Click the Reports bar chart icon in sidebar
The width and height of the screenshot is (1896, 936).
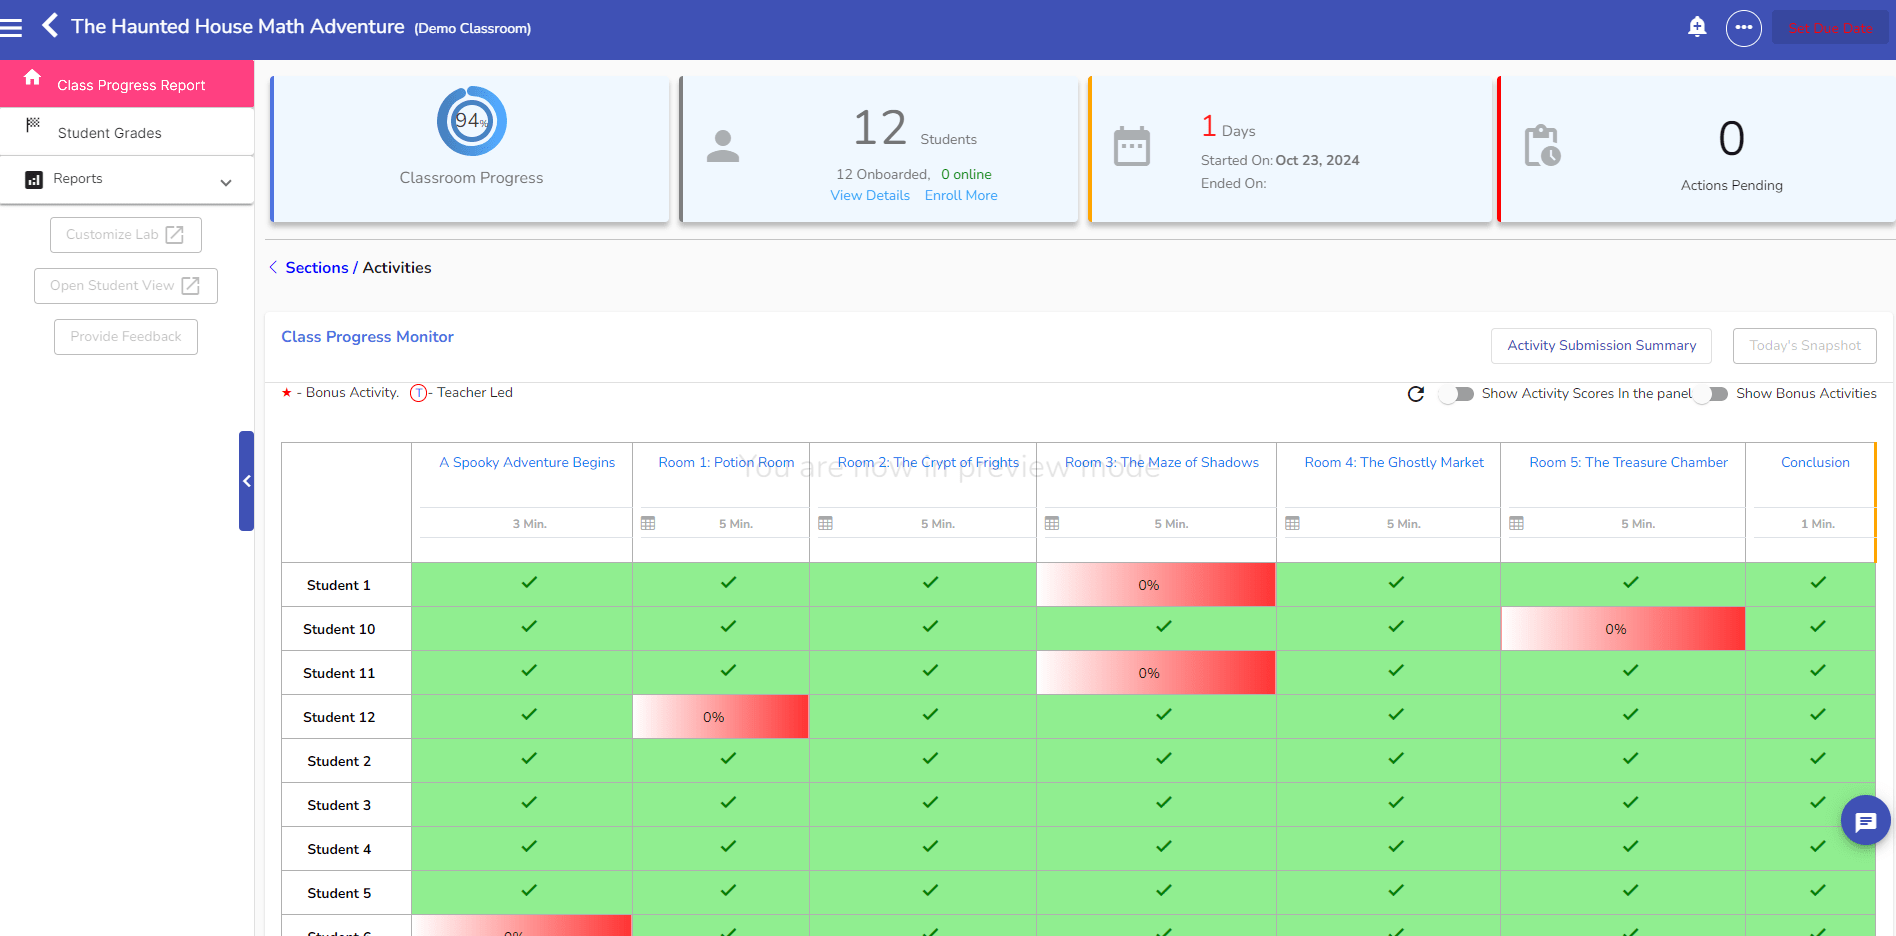tap(33, 179)
